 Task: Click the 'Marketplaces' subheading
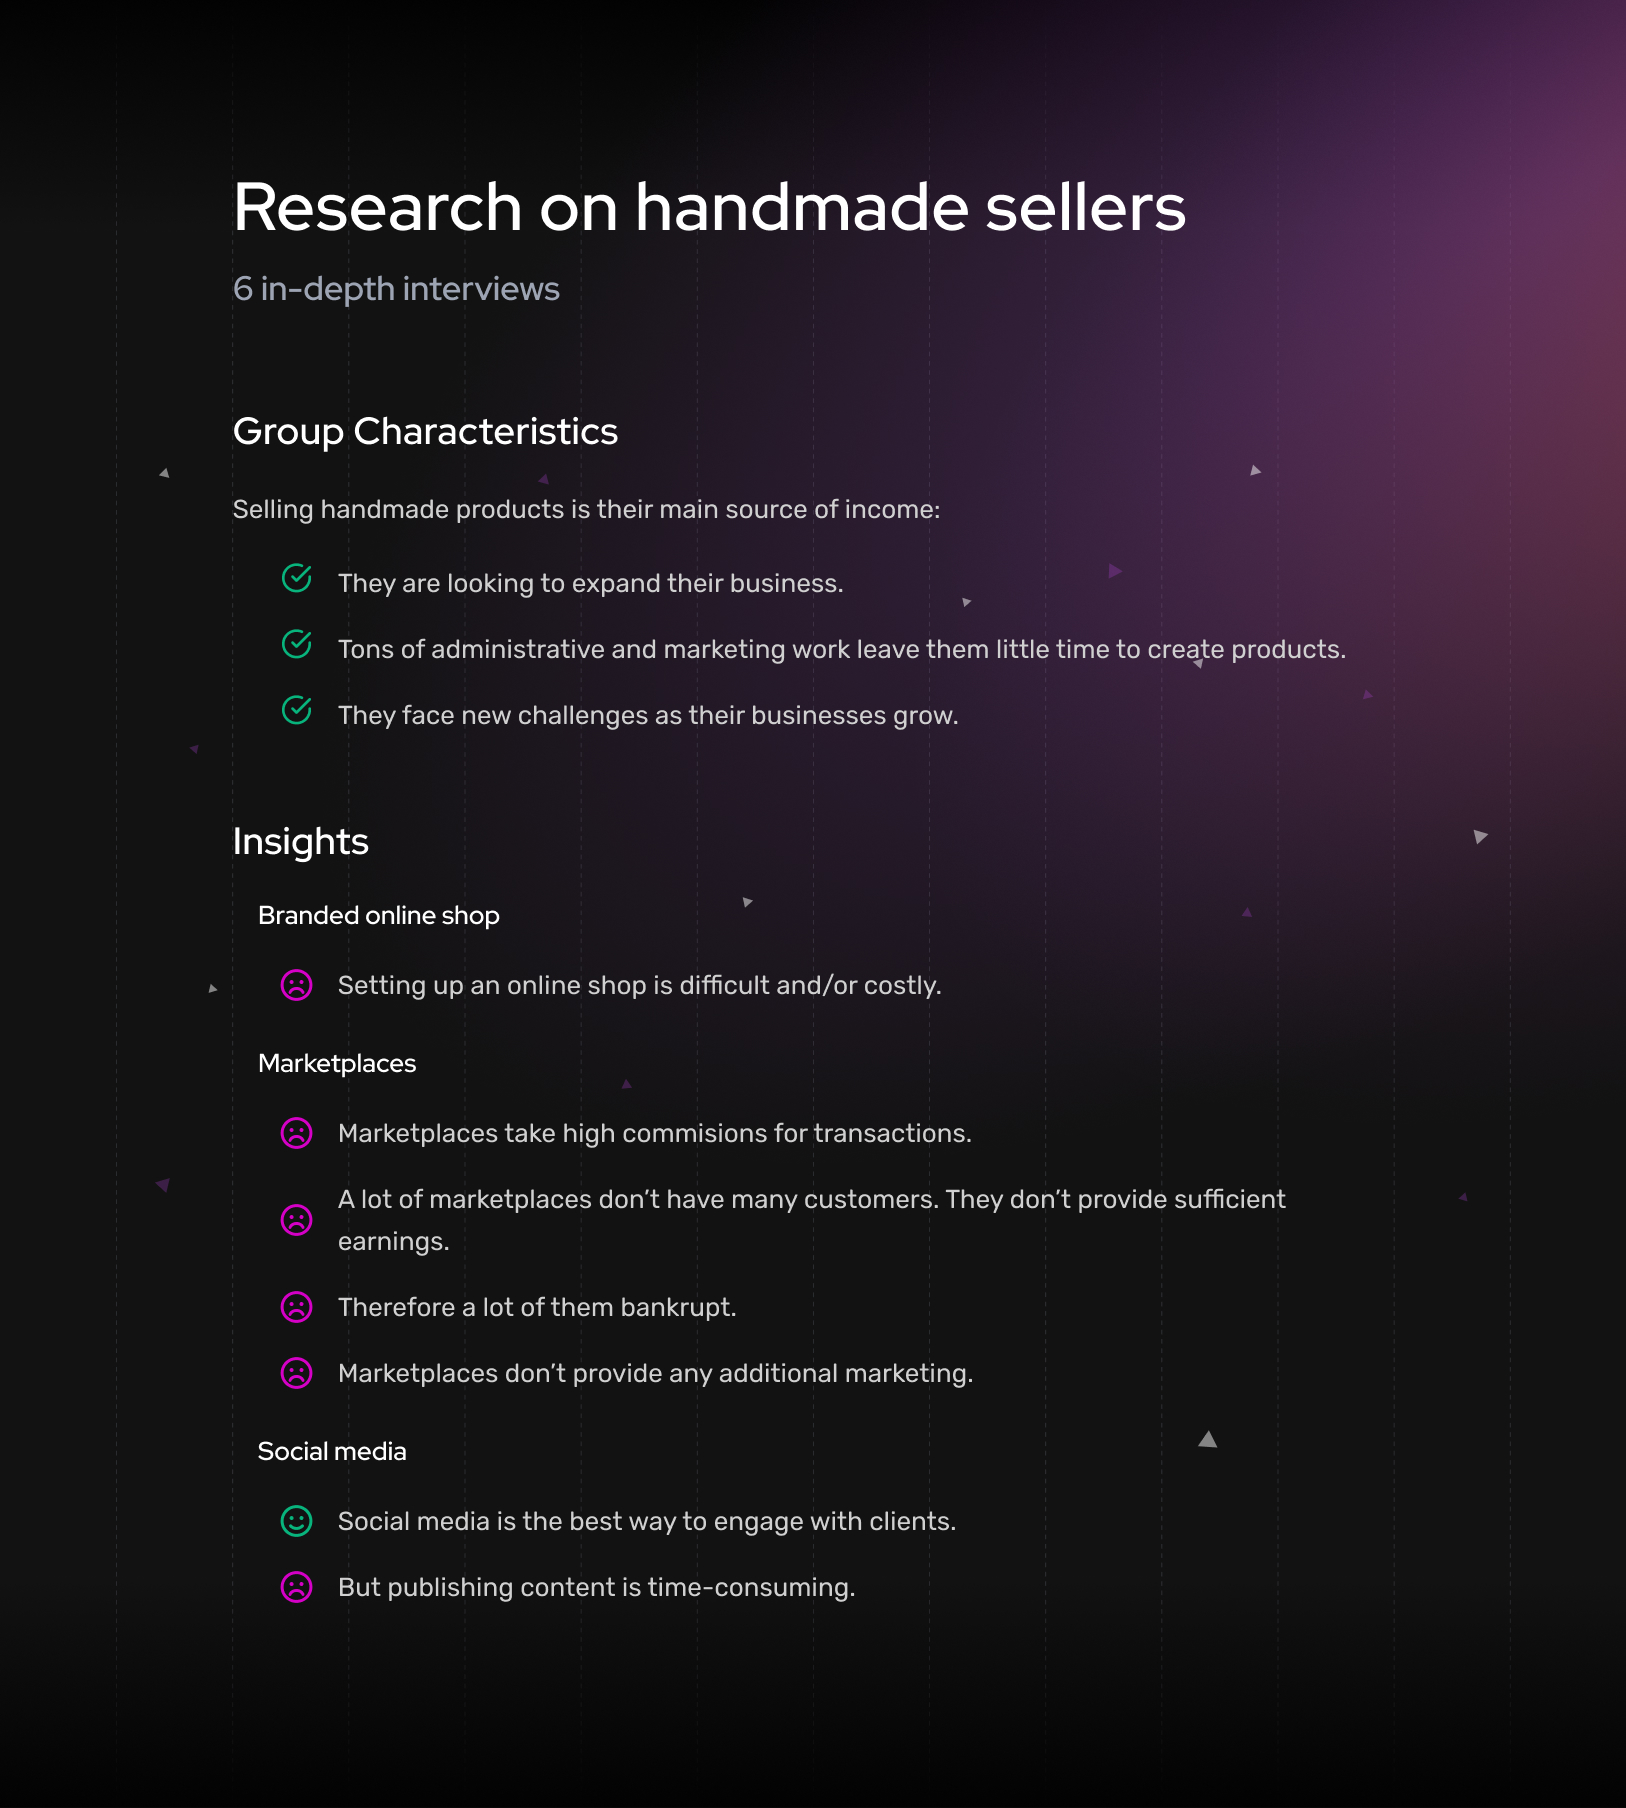coord(337,1064)
